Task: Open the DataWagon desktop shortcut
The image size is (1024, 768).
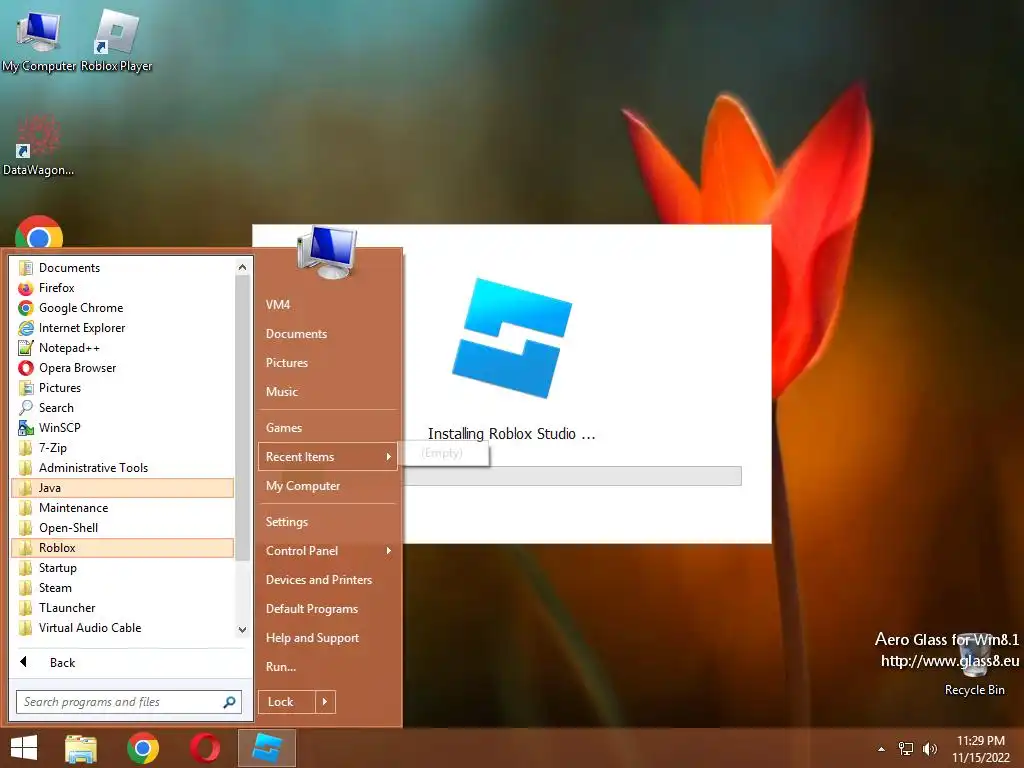Action: [38, 144]
